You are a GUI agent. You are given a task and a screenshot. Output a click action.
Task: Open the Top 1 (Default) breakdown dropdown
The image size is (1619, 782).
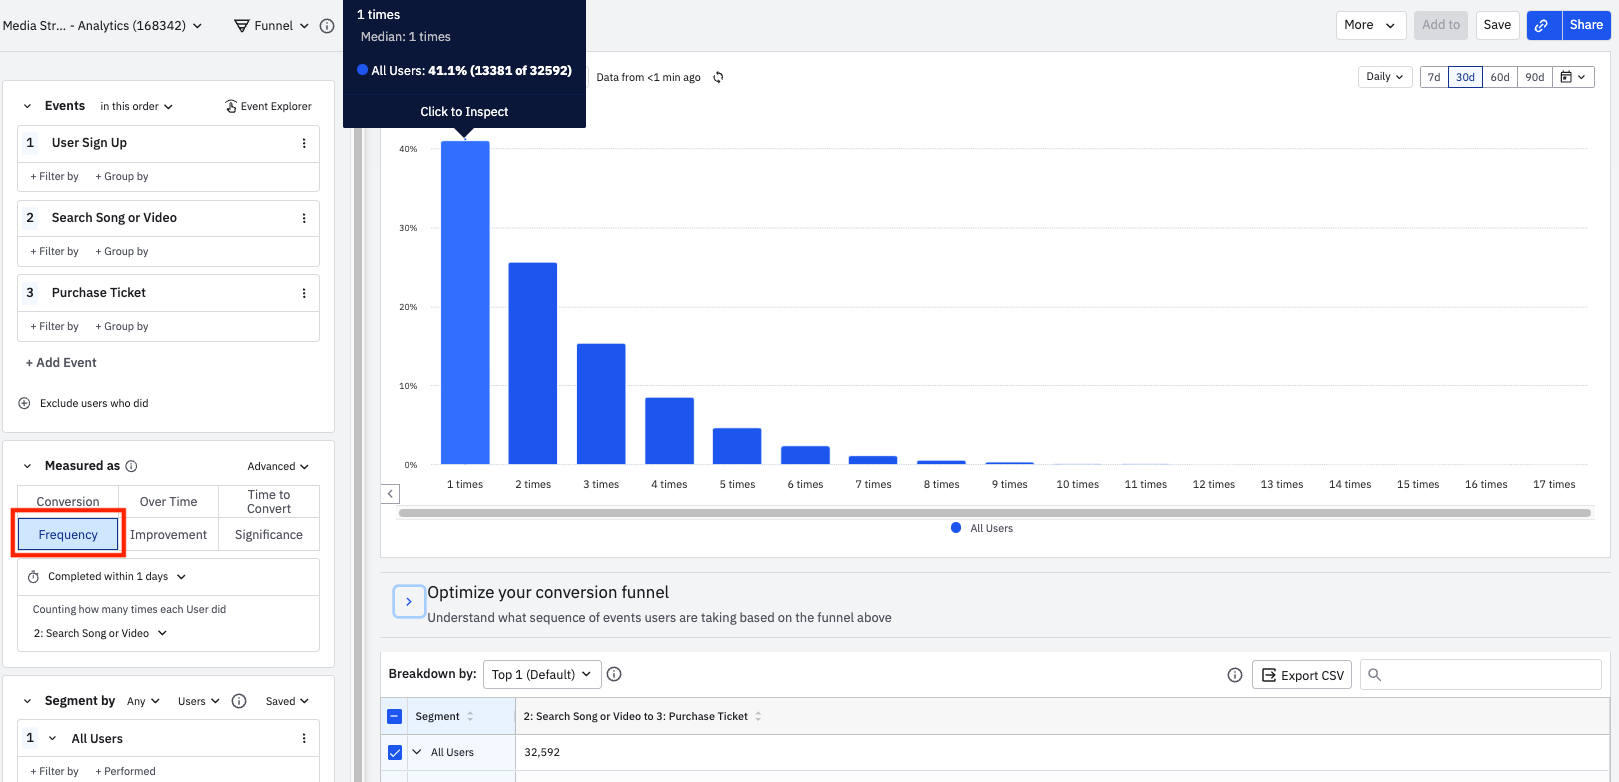541,674
